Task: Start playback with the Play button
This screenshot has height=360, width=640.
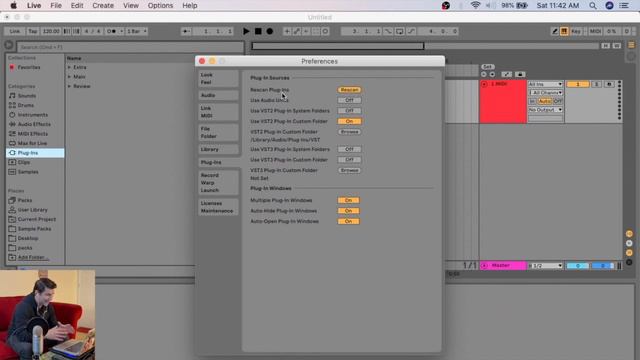Action: [x=246, y=31]
